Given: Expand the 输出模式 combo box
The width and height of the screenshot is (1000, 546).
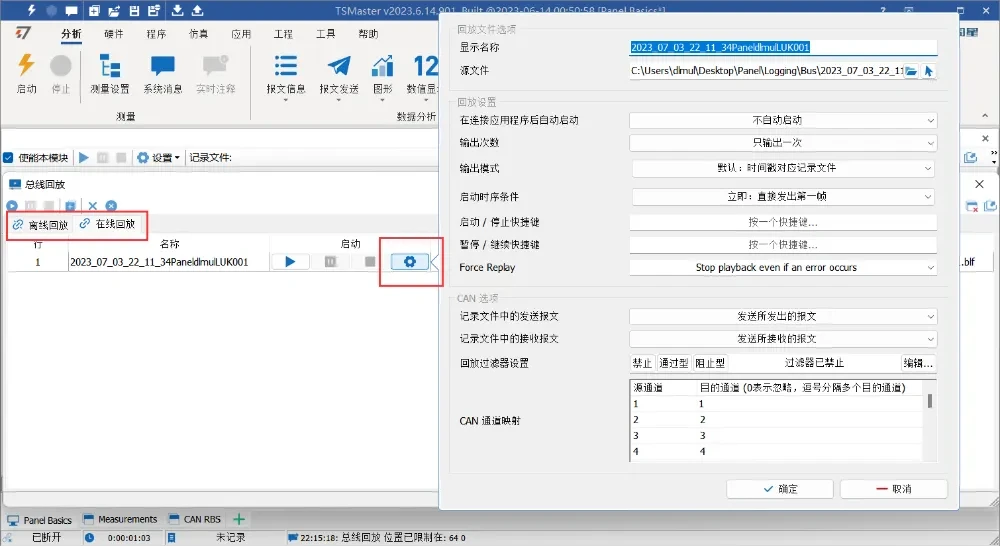Looking at the screenshot, I should coord(782,168).
